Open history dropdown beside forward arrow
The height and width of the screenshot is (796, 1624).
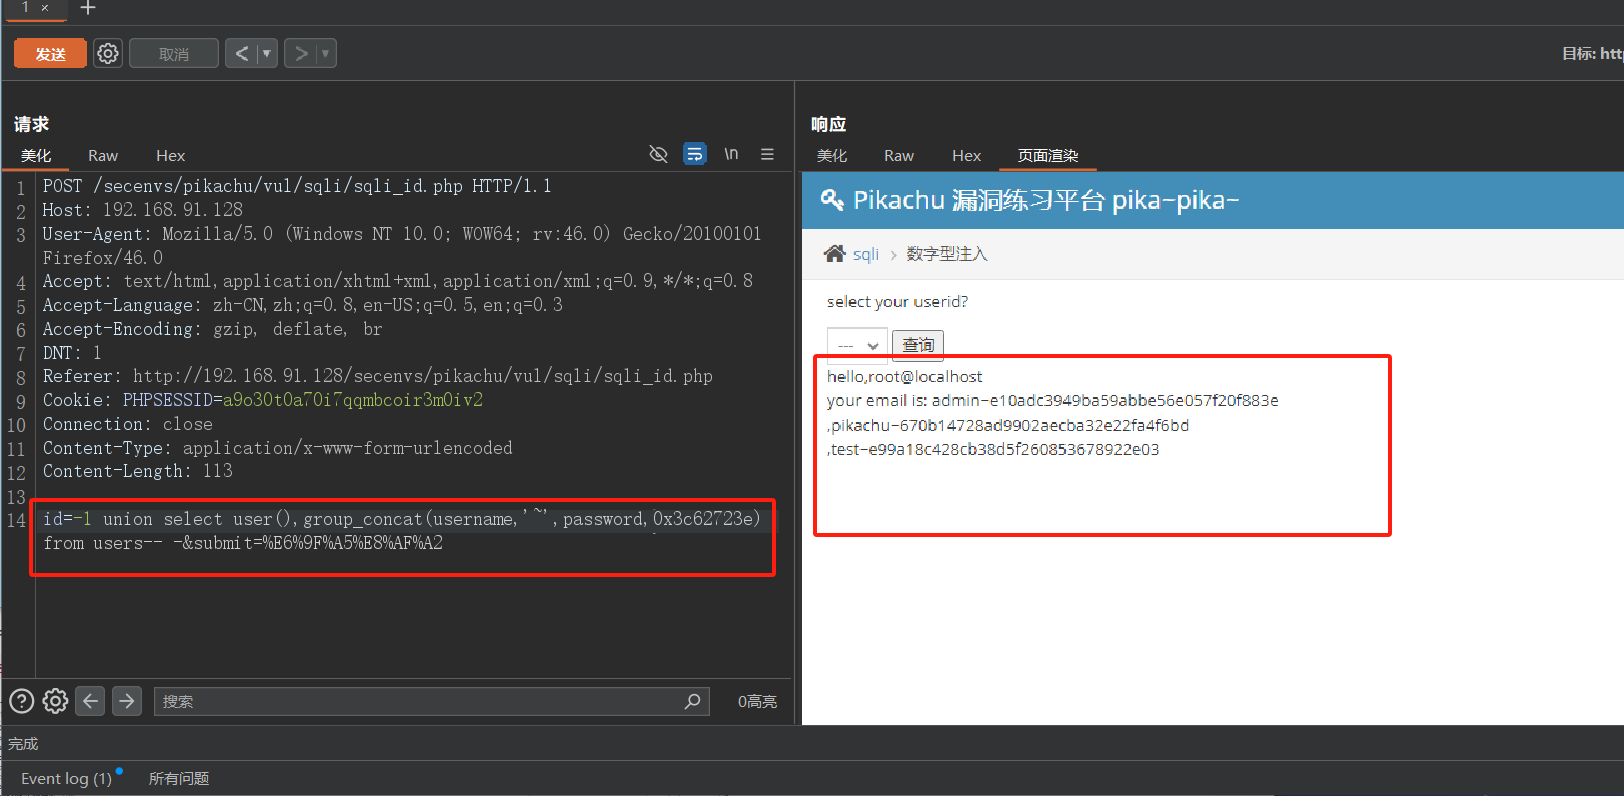[326, 53]
